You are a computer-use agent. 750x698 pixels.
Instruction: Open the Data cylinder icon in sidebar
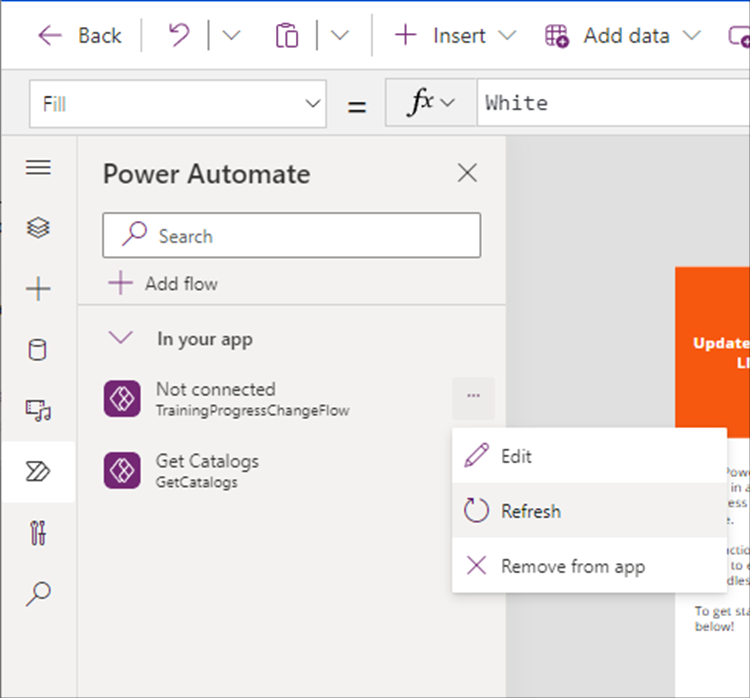pyautogui.click(x=38, y=350)
